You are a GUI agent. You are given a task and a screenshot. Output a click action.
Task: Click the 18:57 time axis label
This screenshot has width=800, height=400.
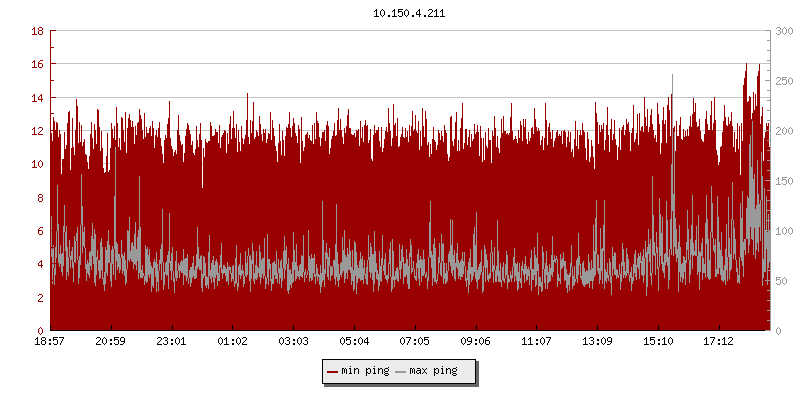pos(50,342)
